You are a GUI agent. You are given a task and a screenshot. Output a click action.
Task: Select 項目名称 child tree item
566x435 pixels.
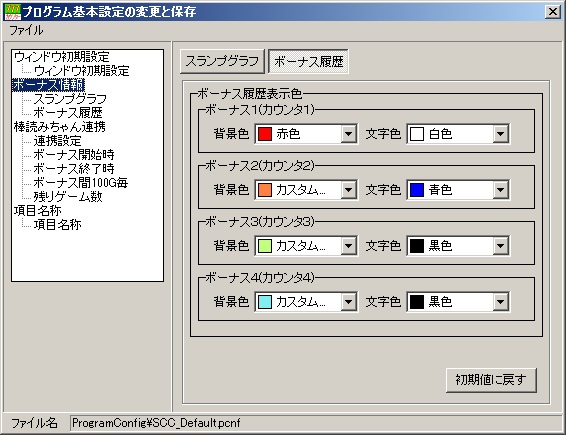(x=58, y=225)
